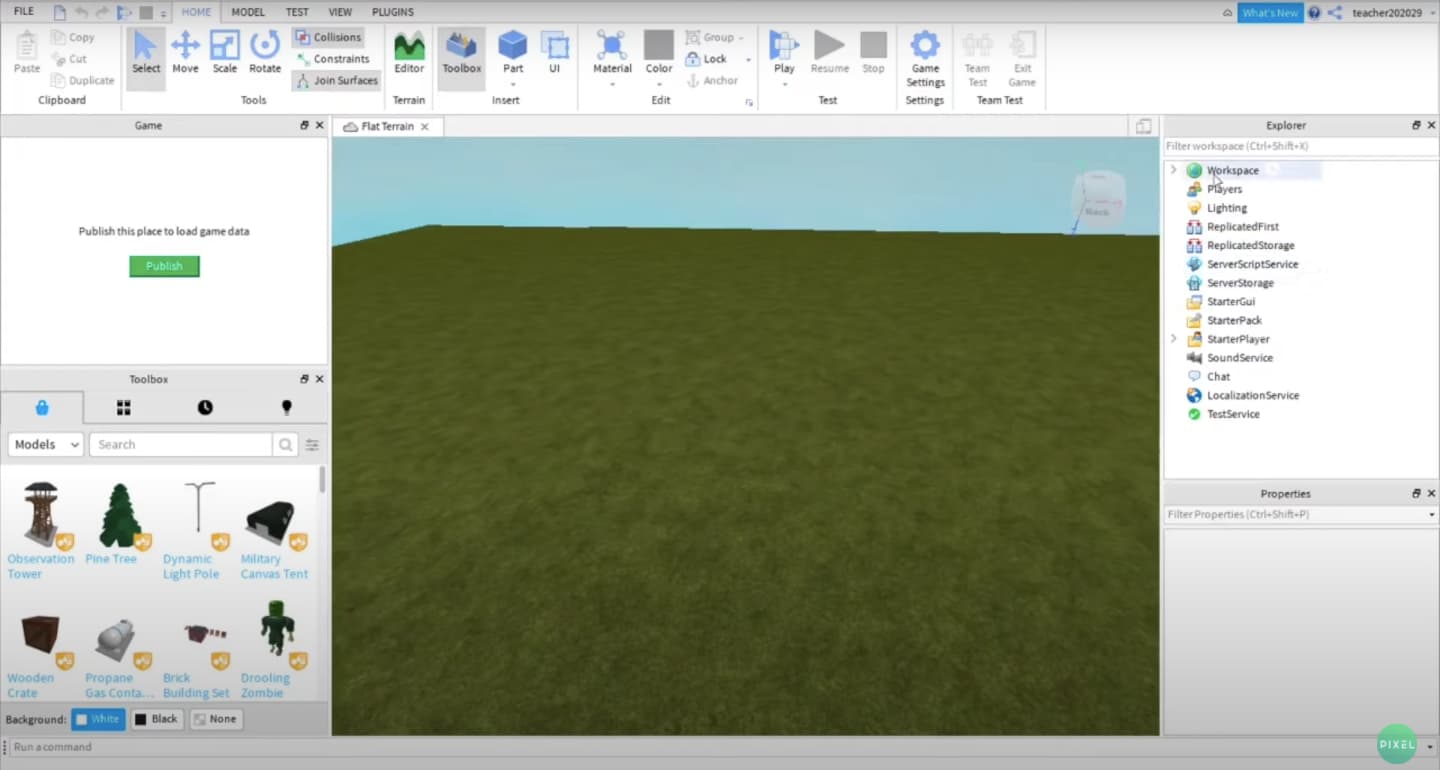
Task: Open the Play dropdown arrow
Action: click(x=784, y=85)
